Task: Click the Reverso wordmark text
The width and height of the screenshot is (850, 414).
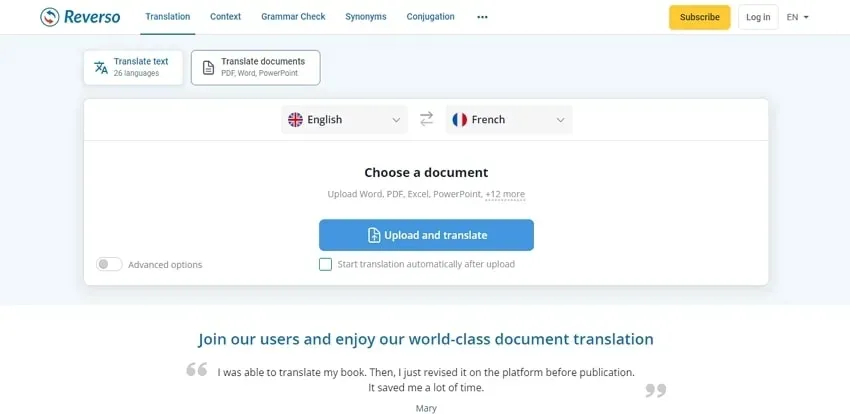Action: click(x=92, y=17)
